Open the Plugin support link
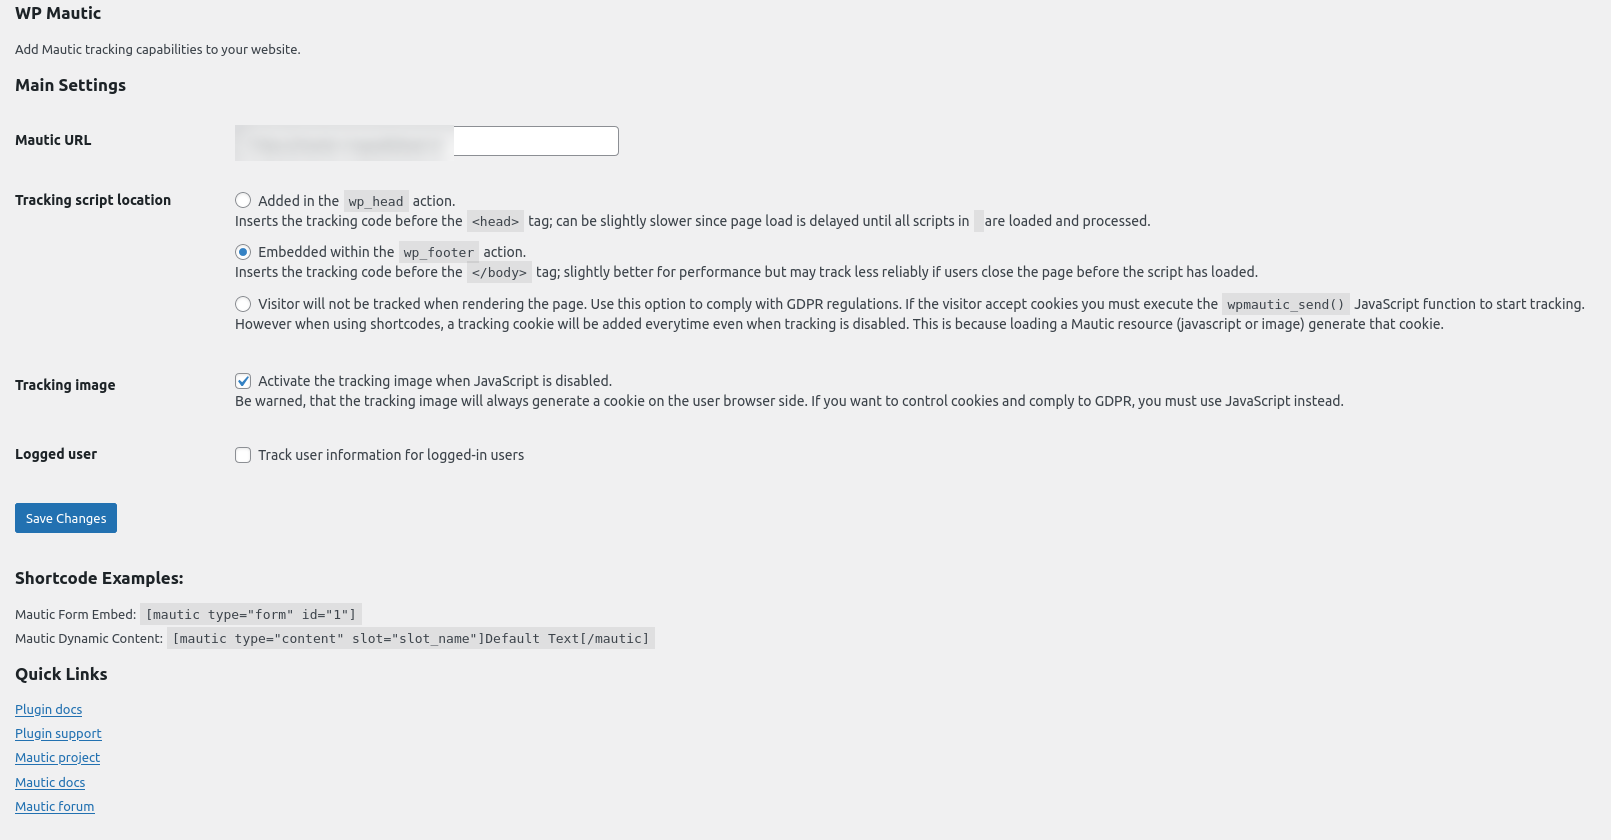The height and width of the screenshot is (840, 1611). [57, 733]
